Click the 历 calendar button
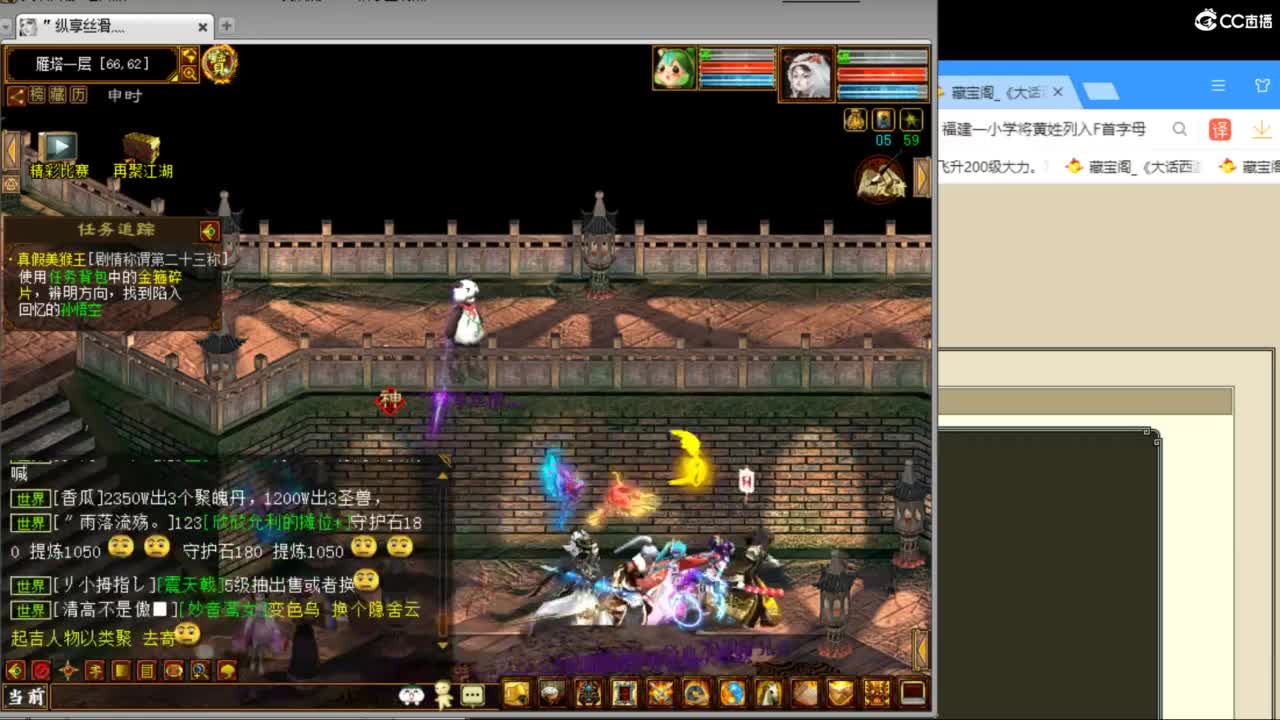1280x720 pixels. 79,95
